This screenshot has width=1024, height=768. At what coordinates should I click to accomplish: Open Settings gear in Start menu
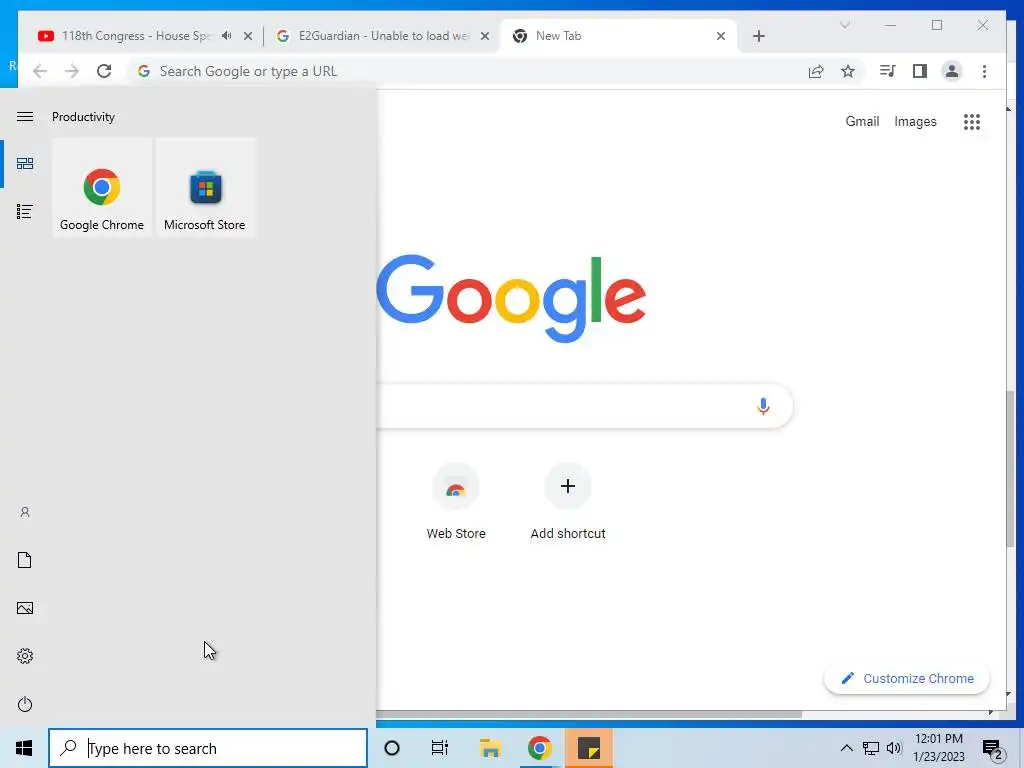pyautogui.click(x=25, y=656)
